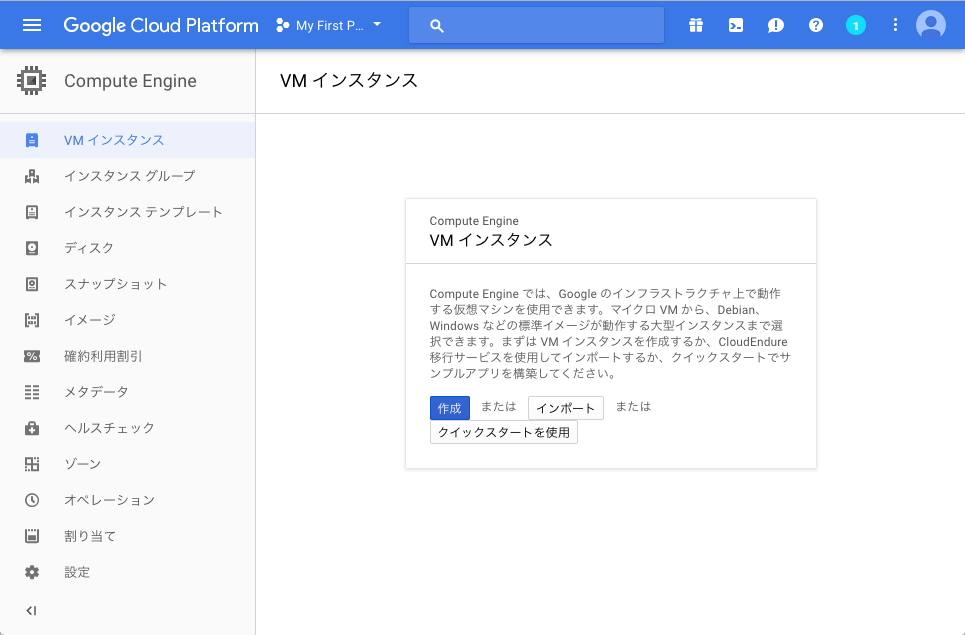Open the send feedback icon
965x635 pixels.
[775, 25]
